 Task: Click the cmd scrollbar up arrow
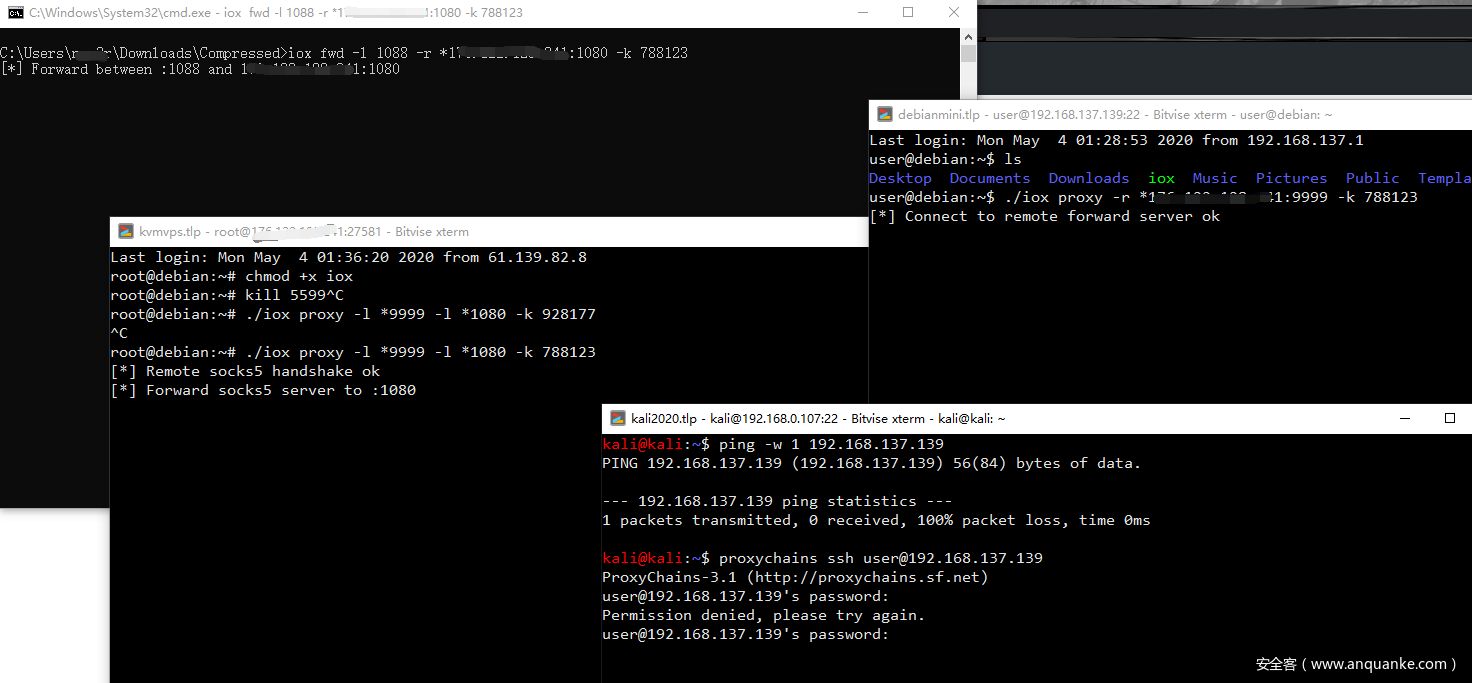pyautogui.click(x=968, y=36)
